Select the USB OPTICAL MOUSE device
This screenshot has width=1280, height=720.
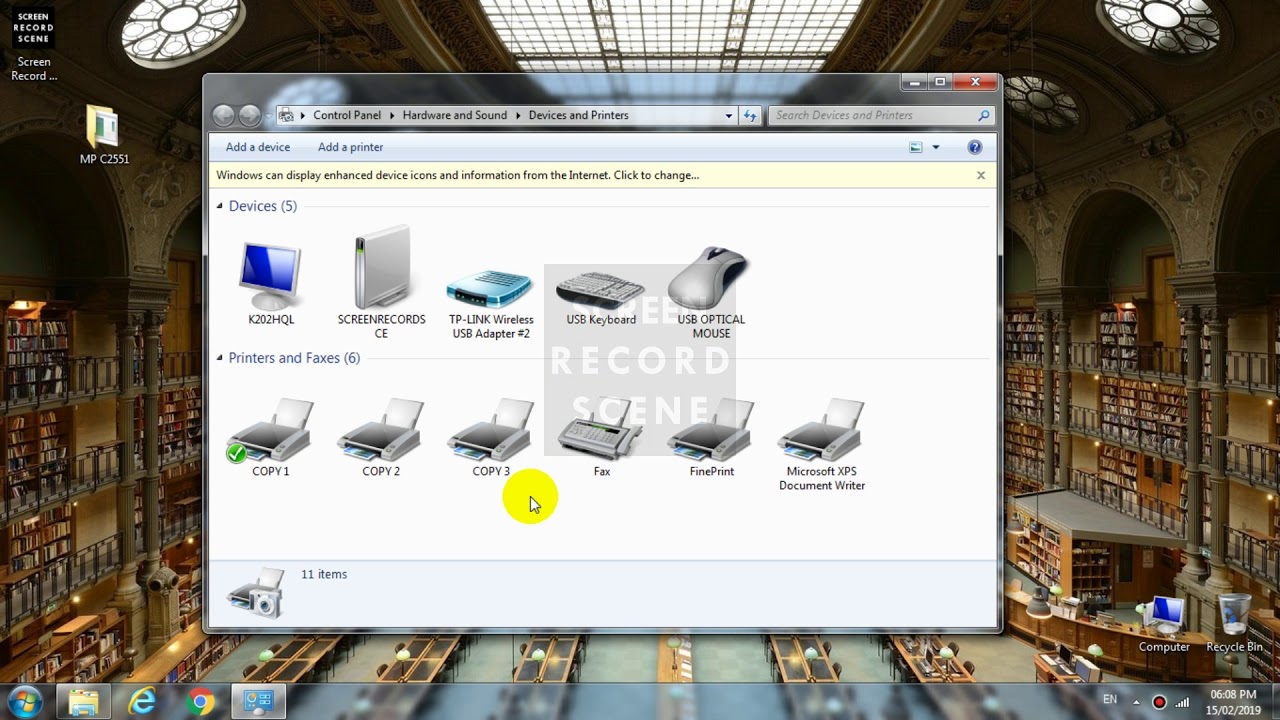point(711,292)
